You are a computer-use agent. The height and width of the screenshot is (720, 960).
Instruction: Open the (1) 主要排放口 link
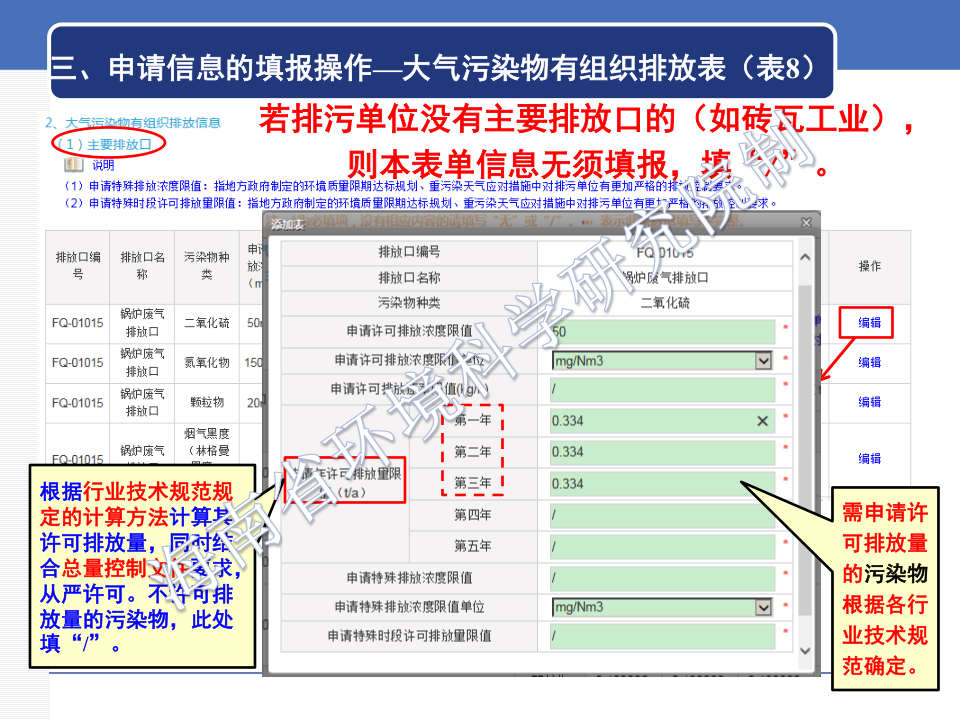pyautogui.click(x=103, y=144)
